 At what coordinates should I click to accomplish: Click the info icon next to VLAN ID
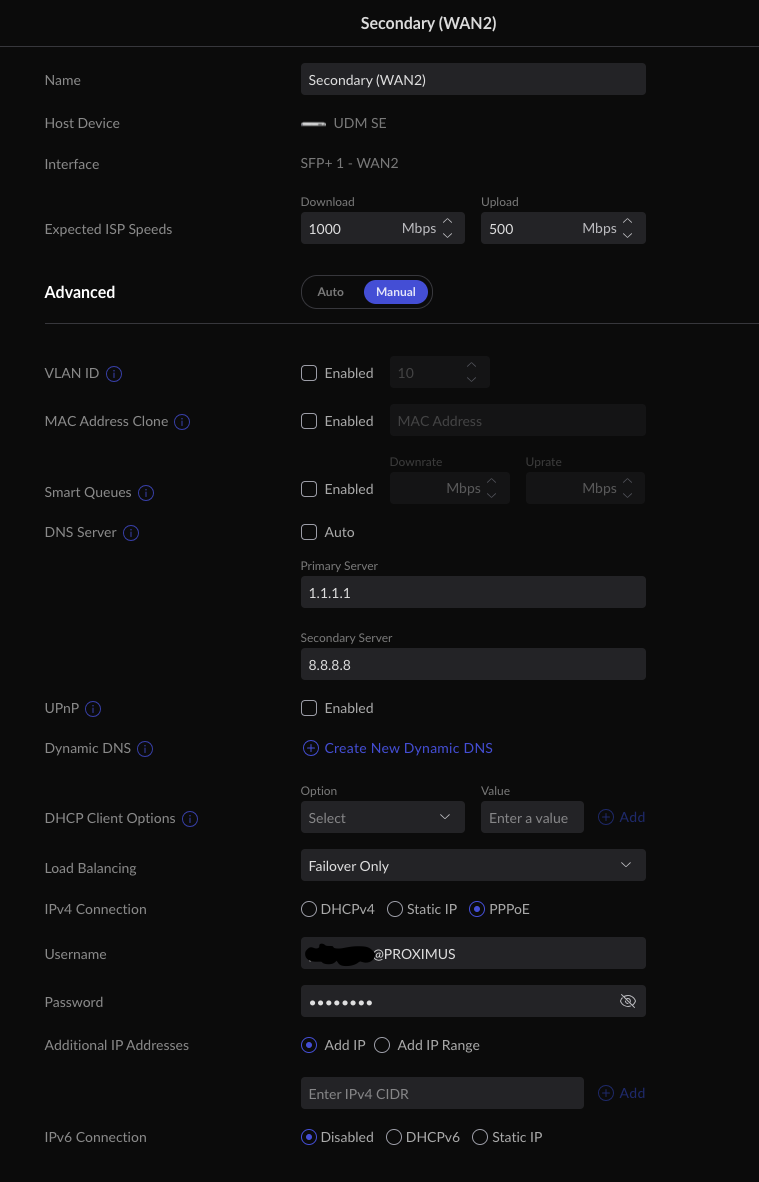(114, 374)
